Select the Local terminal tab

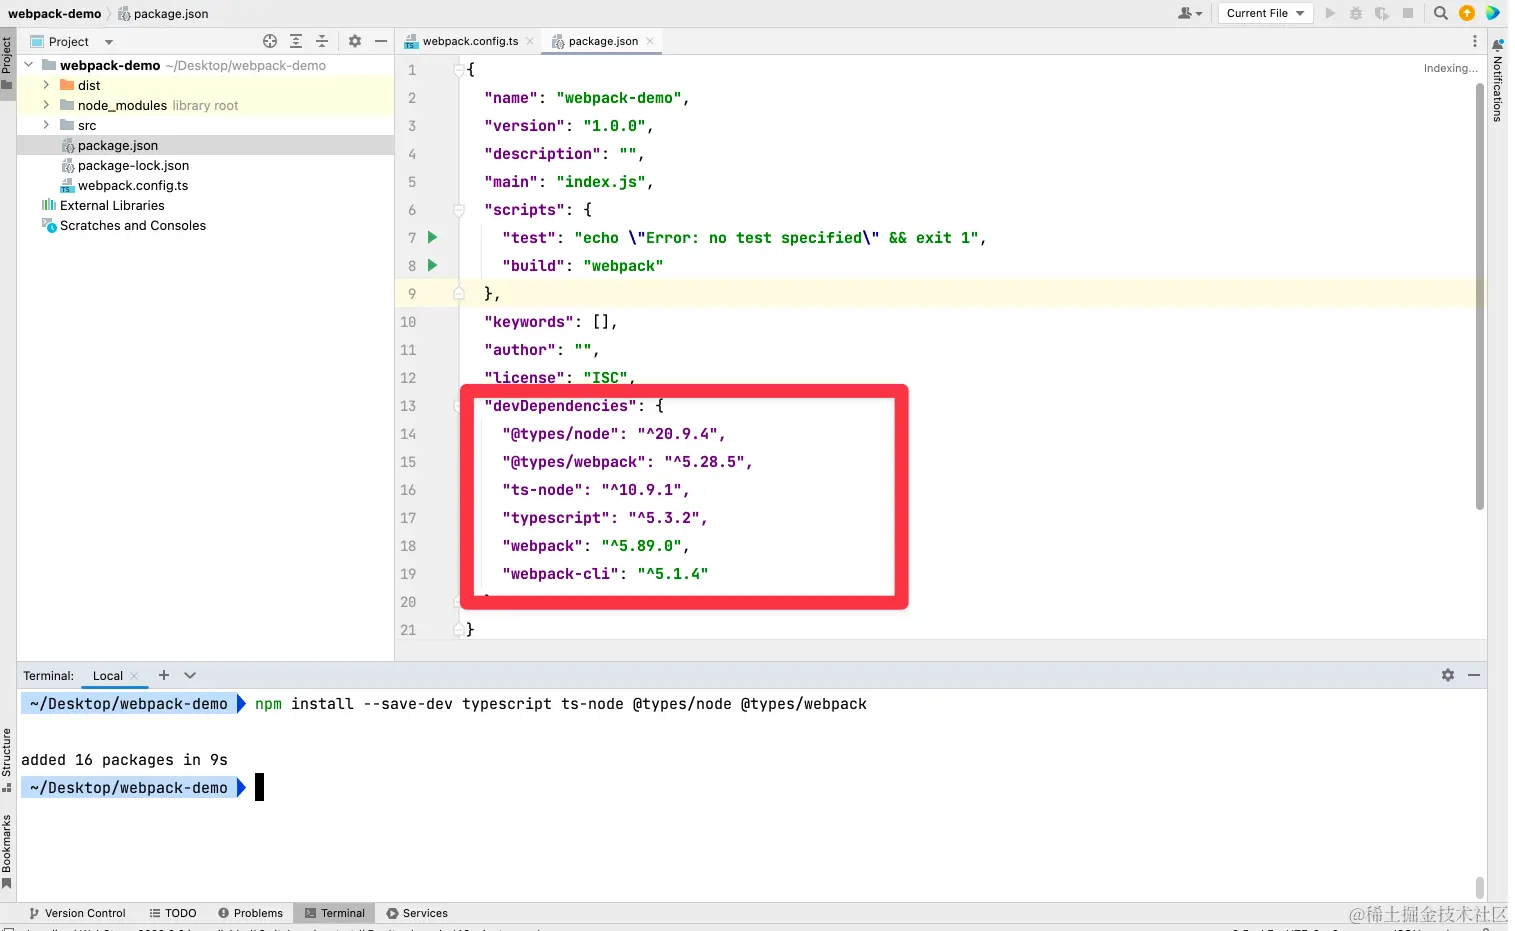click(108, 676)
